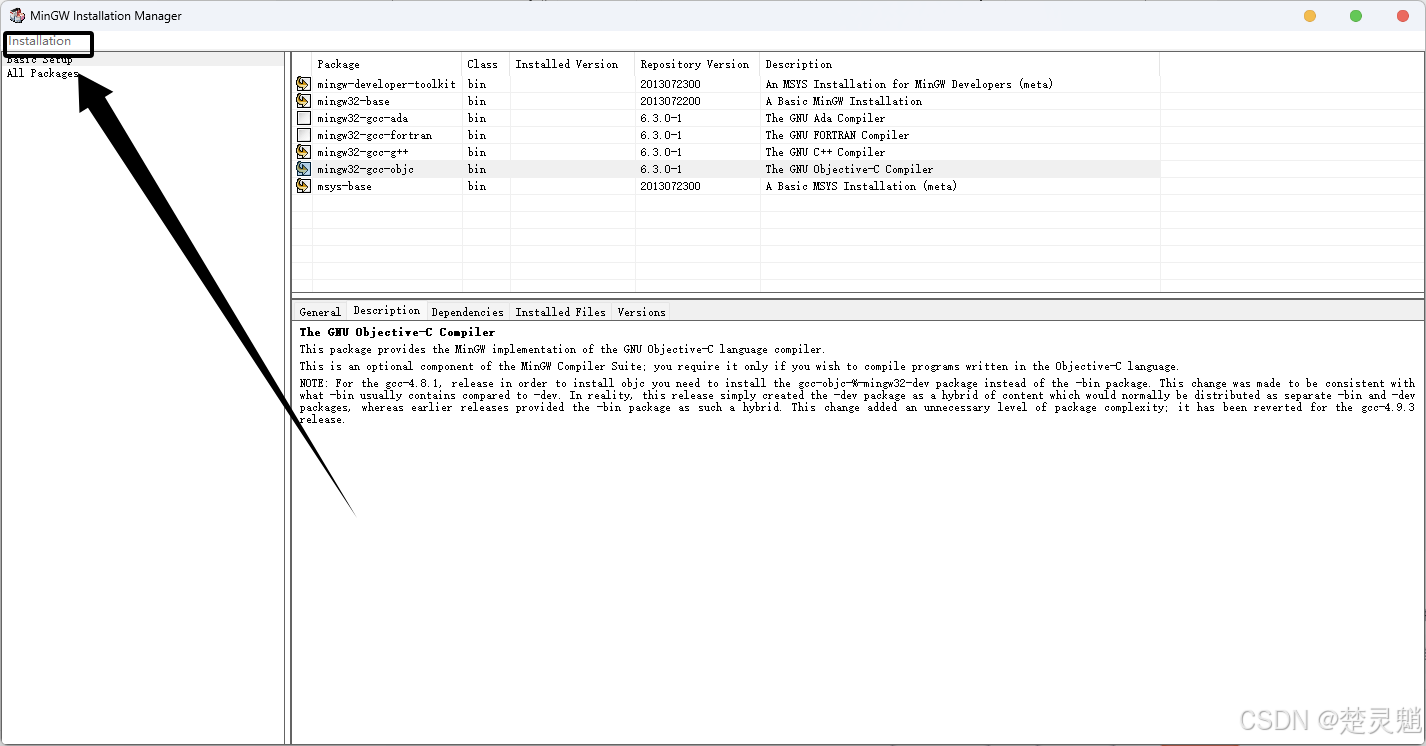Select the mingw32-gcc-ada package name
Image resolution: width=1426 pixels, height=746 pixels.
coord(362,118)
